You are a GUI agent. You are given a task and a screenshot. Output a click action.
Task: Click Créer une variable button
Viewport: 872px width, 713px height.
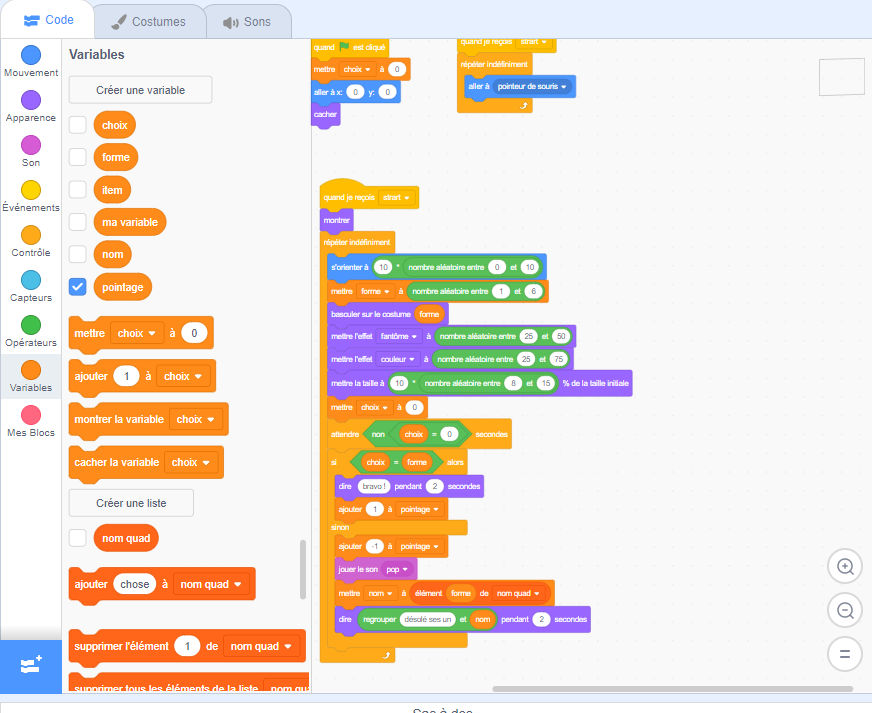[140, 90]
